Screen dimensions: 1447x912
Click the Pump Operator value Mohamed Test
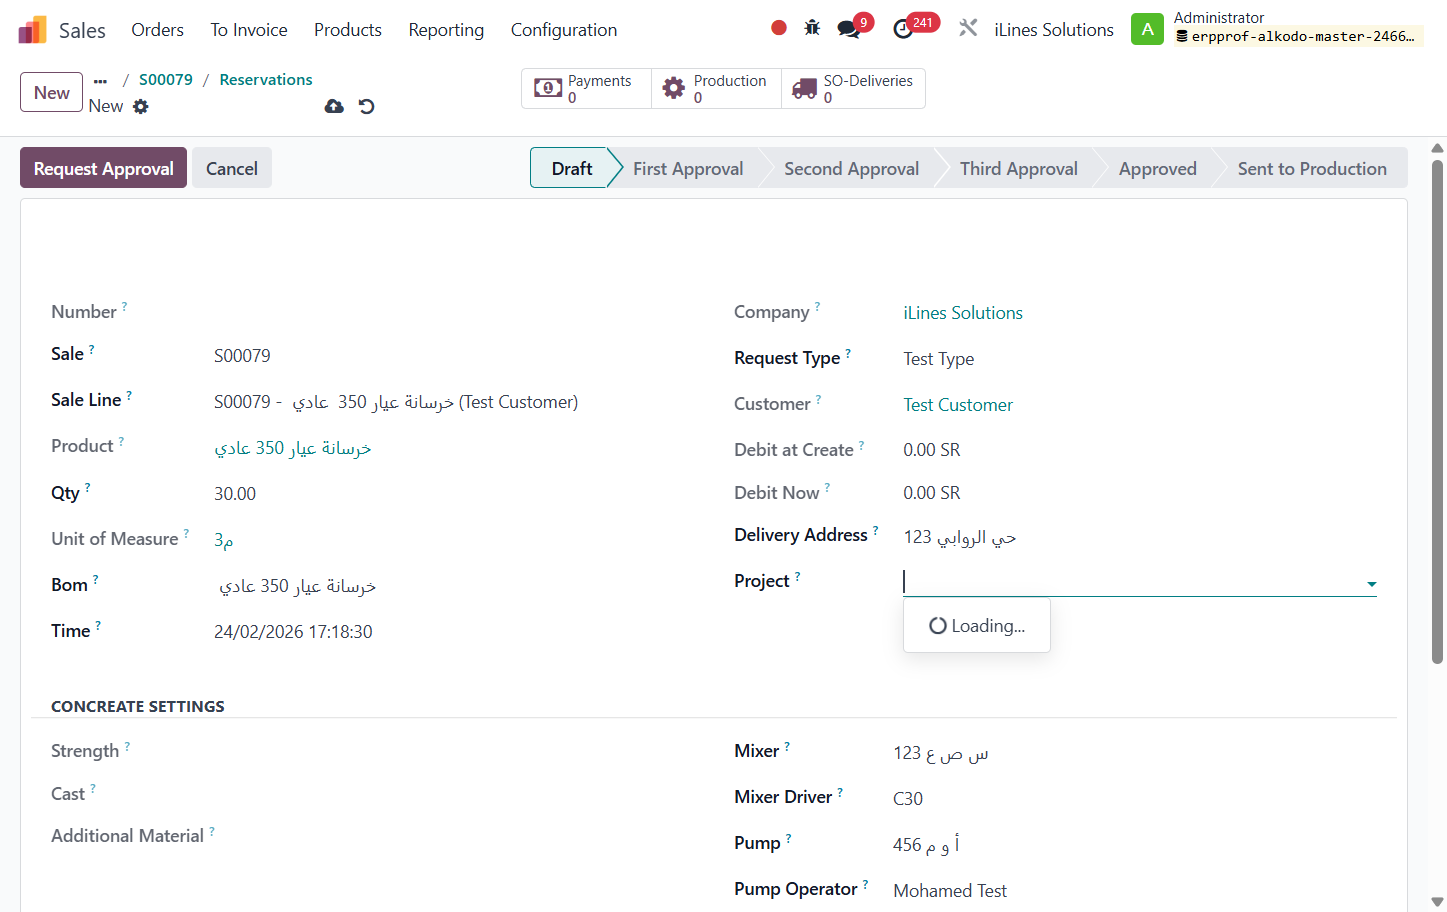(950, 891)
